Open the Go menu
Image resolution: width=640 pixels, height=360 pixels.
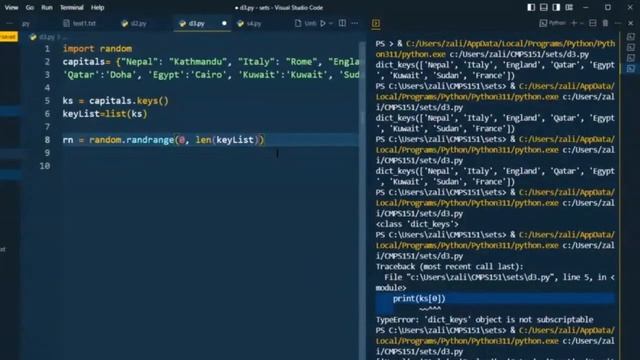click(x=30, y=7)
